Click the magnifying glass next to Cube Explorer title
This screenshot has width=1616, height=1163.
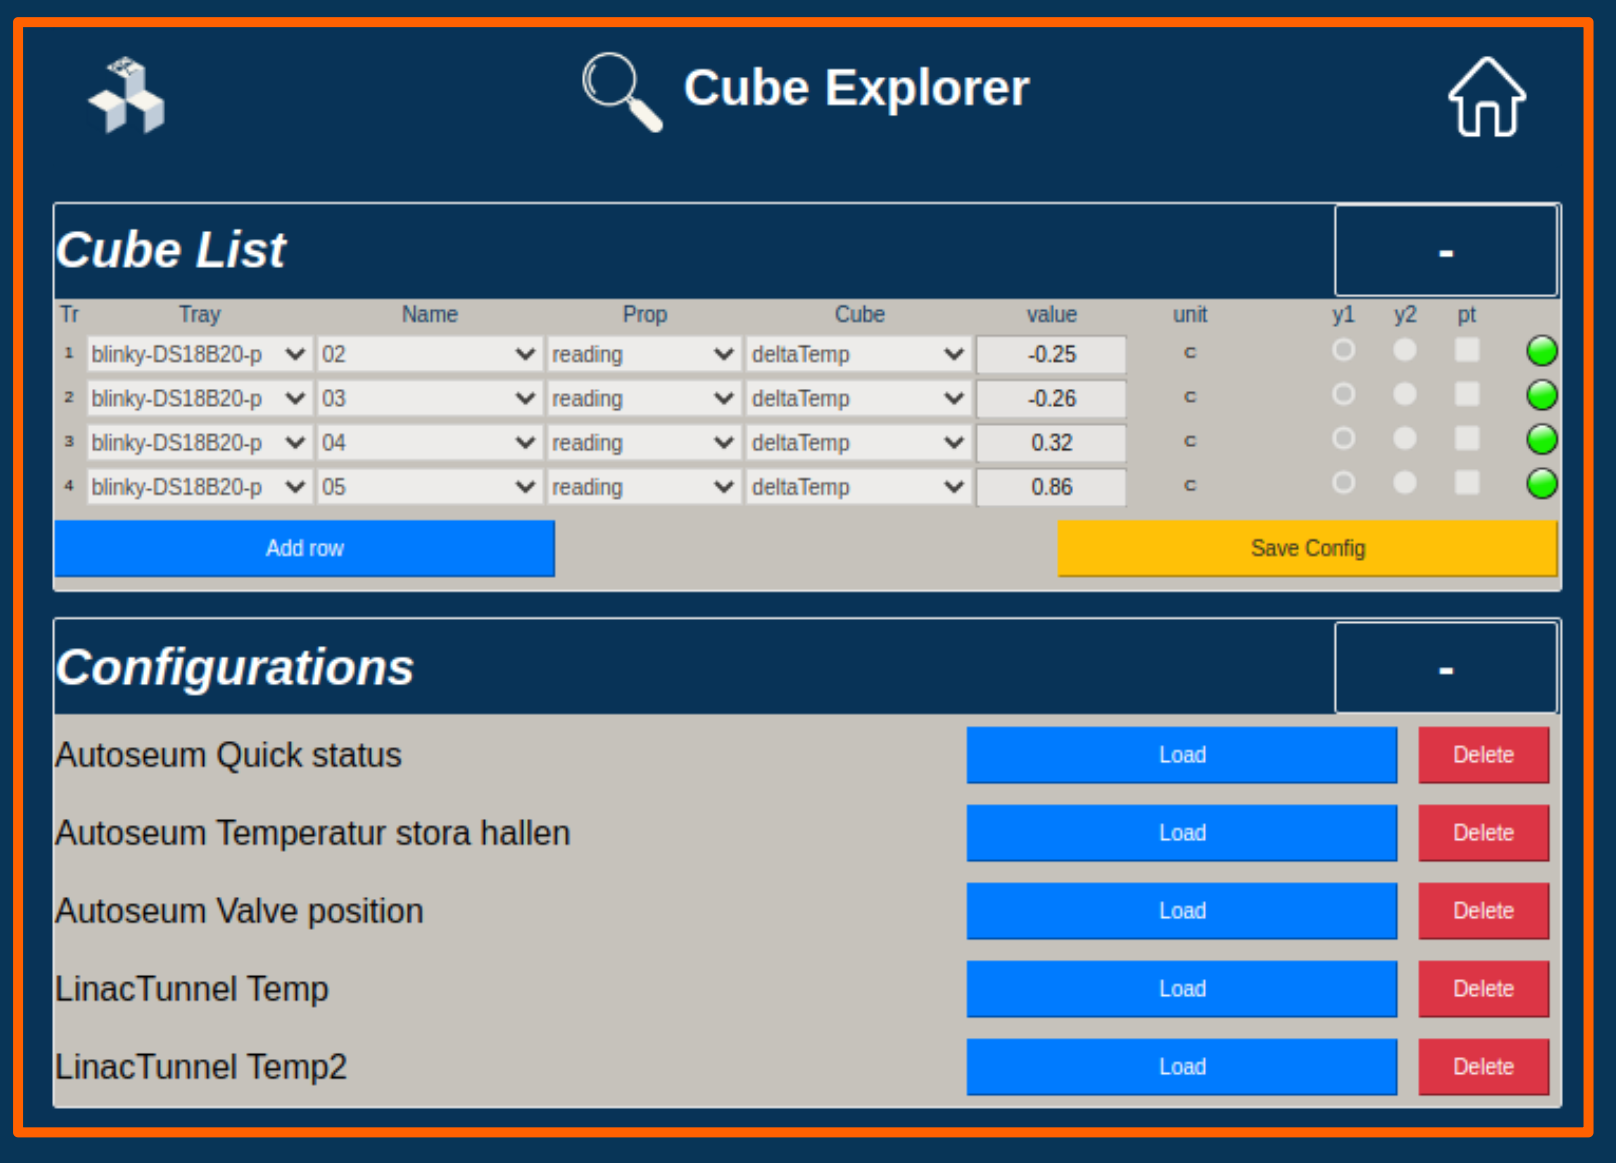click(x=620, y=90)
